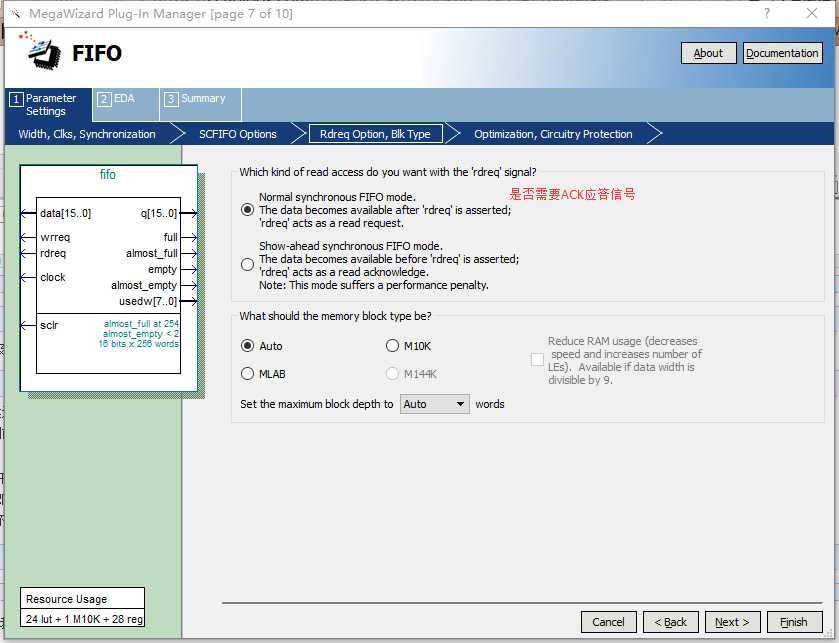Go to Optimization, Circuitry Protection step

coord(553,134)
